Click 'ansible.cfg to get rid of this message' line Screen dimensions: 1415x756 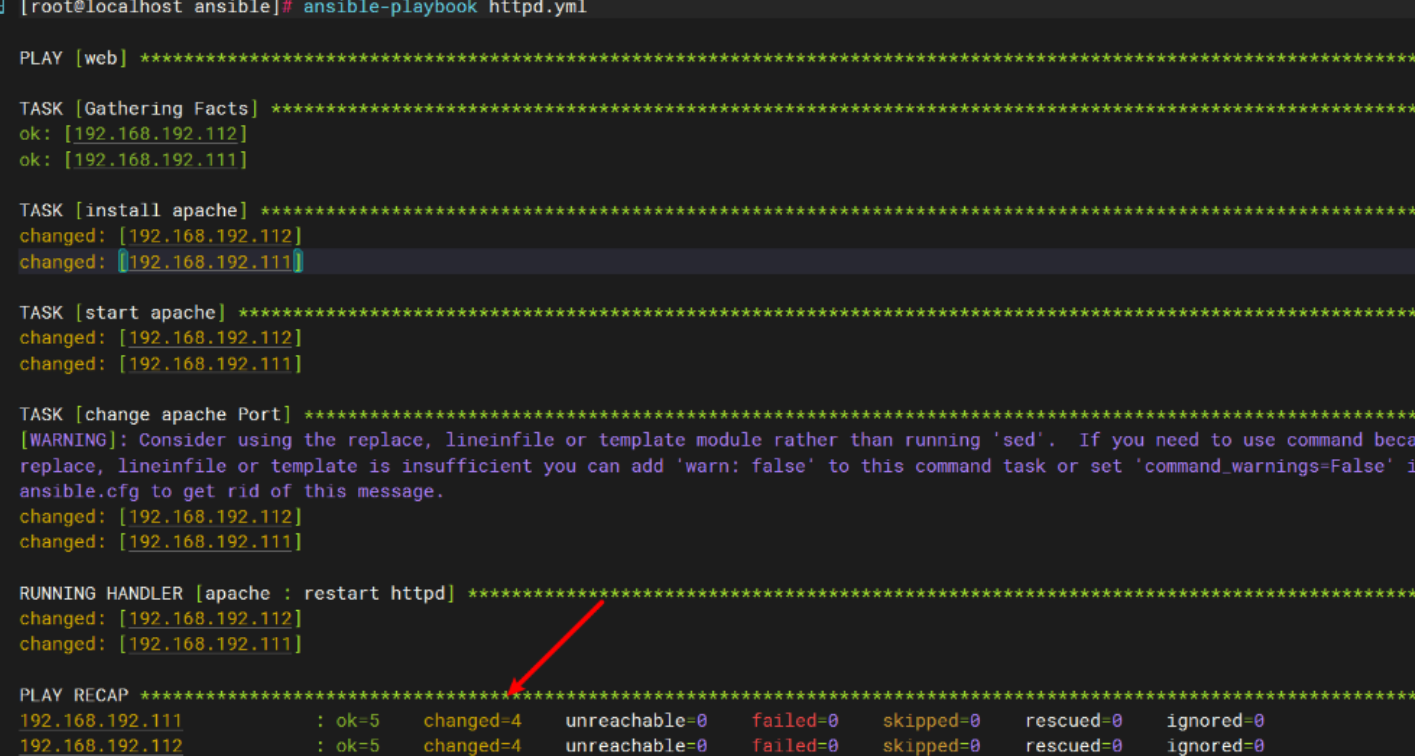232,492
